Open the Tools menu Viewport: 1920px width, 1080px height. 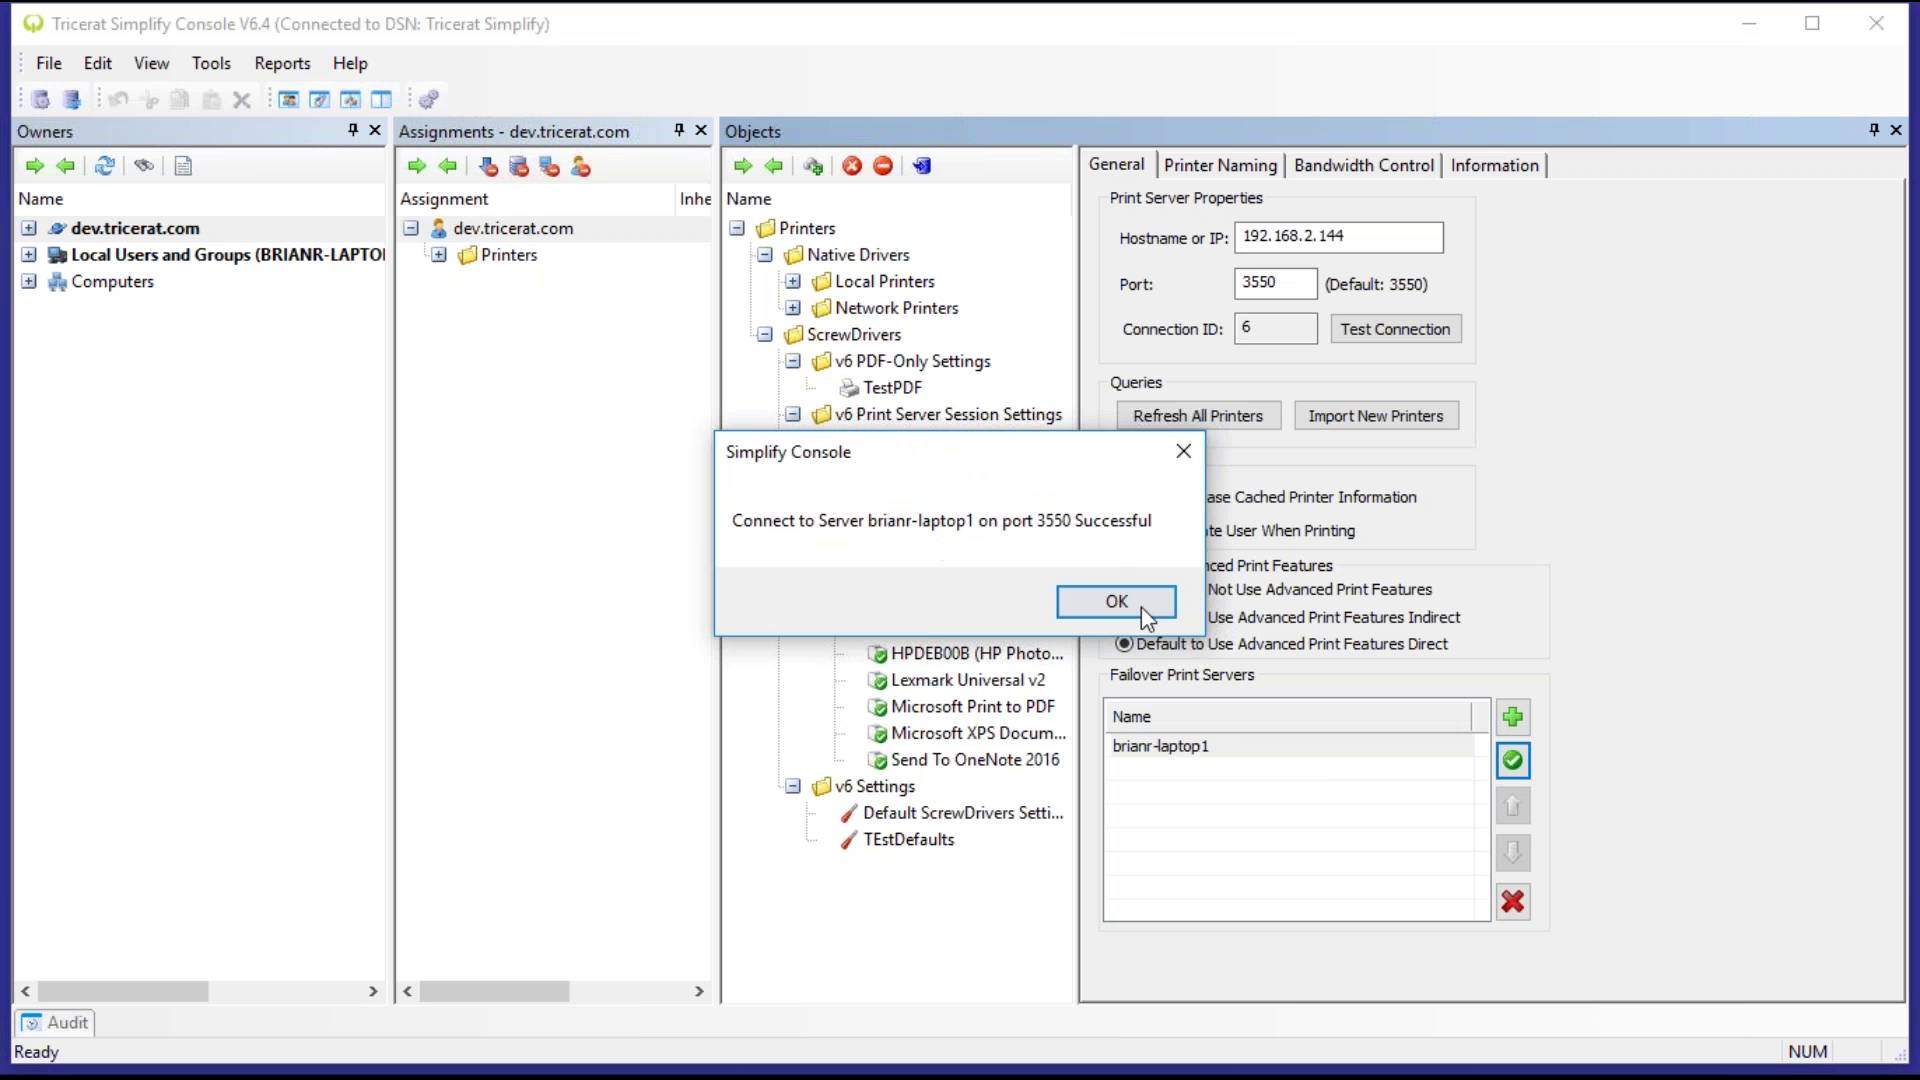tap(211, 62)
